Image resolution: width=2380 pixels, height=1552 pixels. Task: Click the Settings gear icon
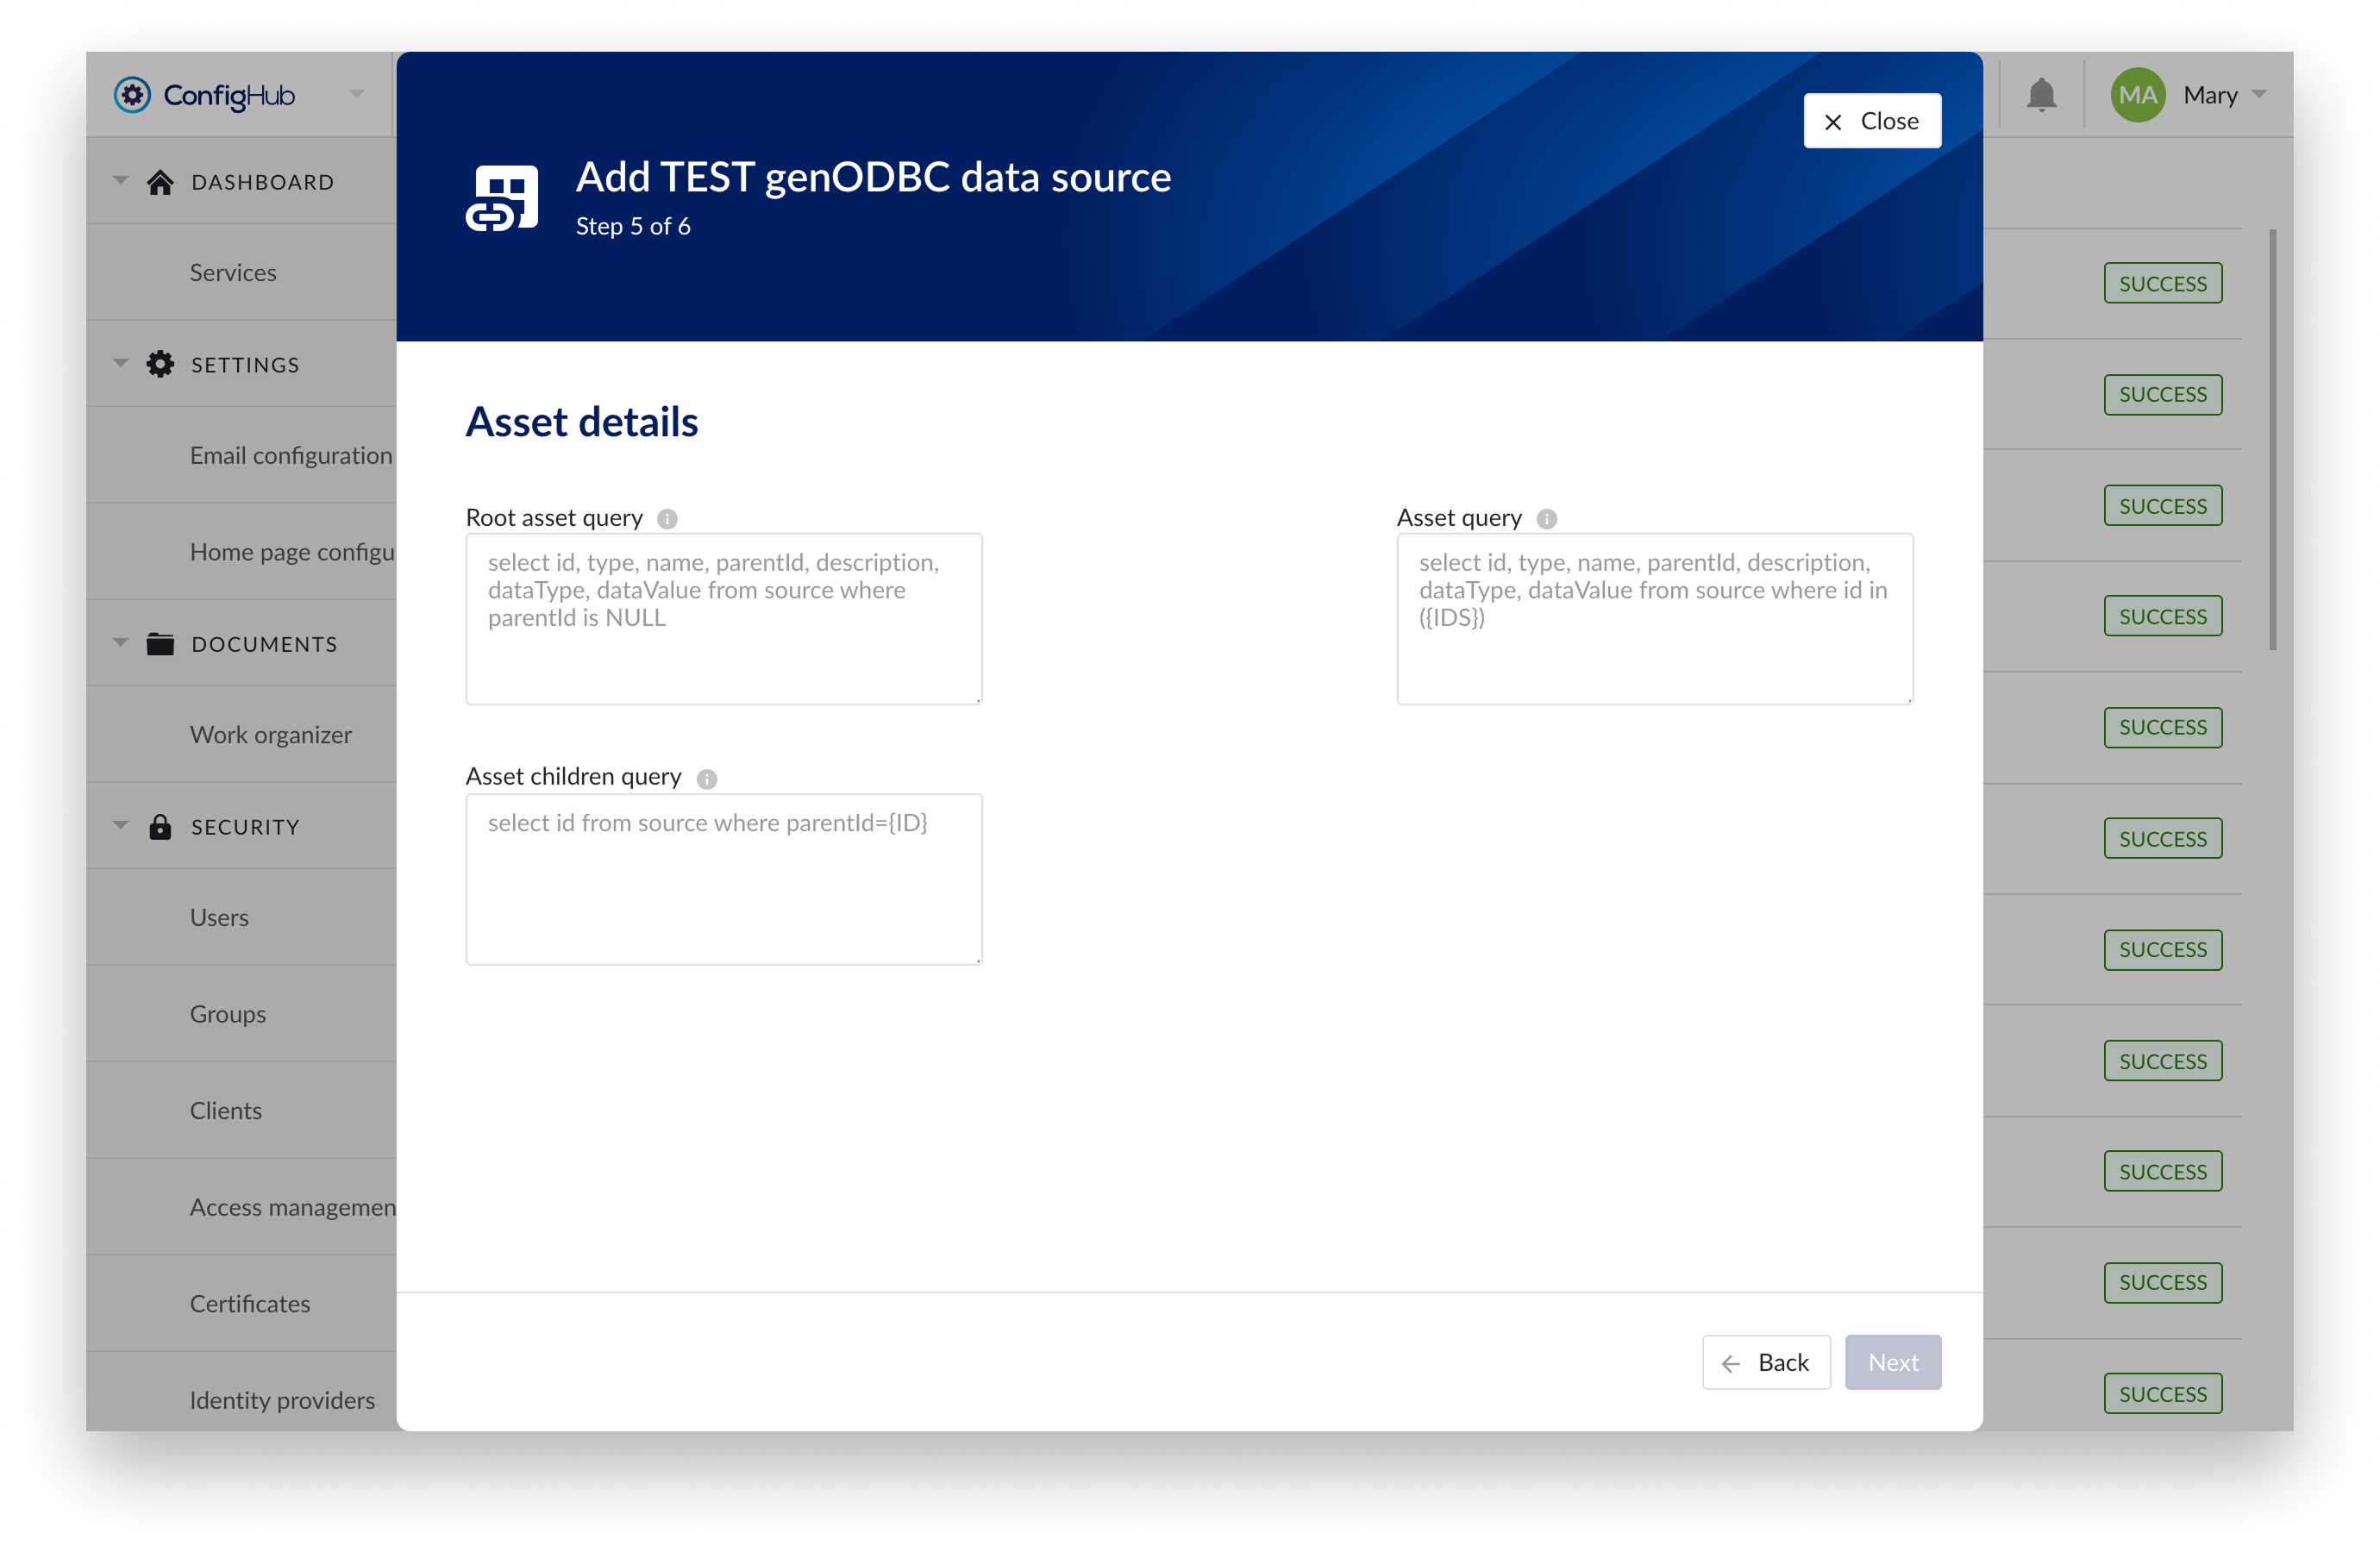pyautogui.click(x=160, y=364)
